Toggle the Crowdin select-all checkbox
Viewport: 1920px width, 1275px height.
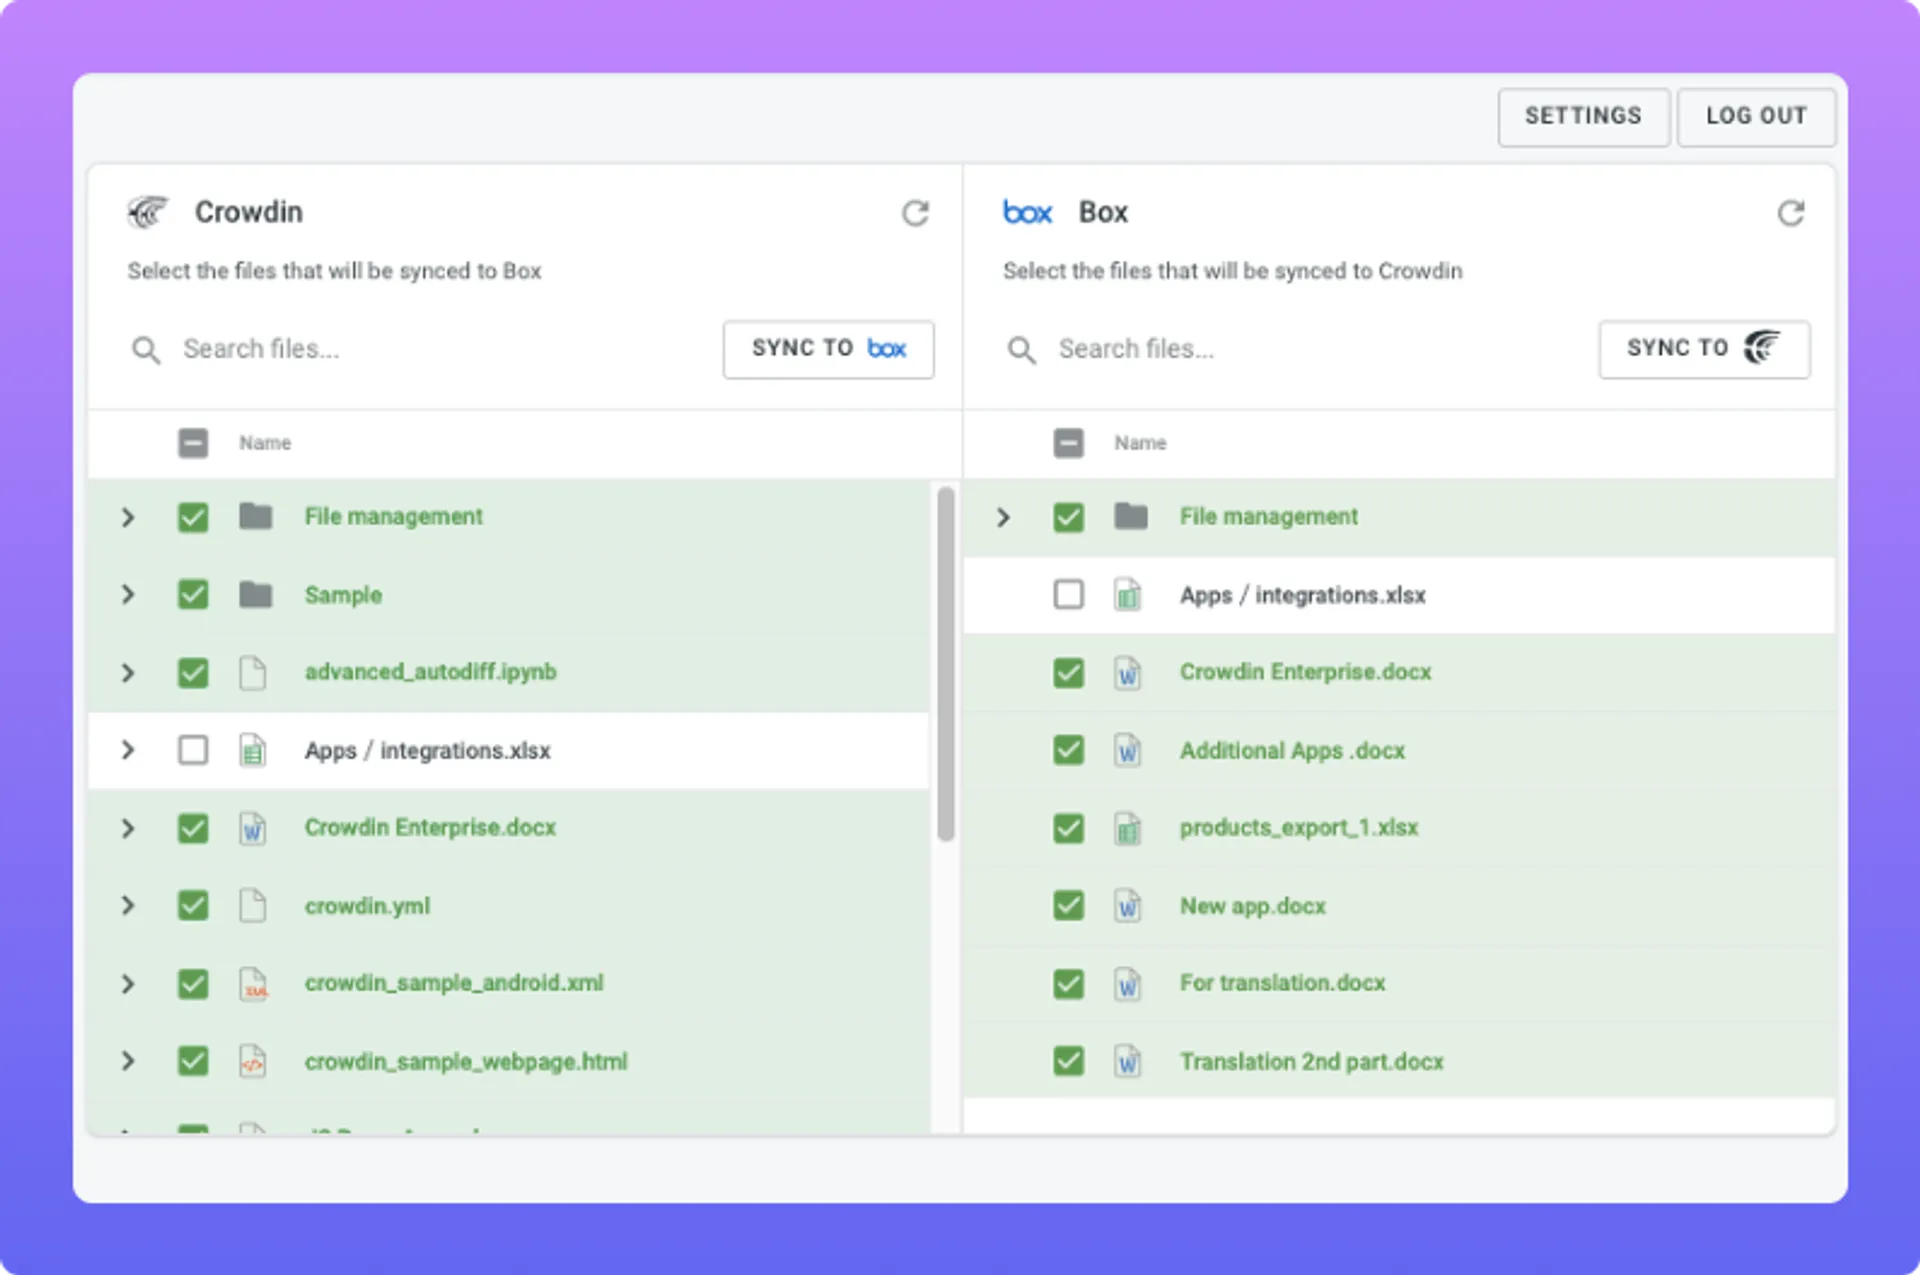(193, 443)
